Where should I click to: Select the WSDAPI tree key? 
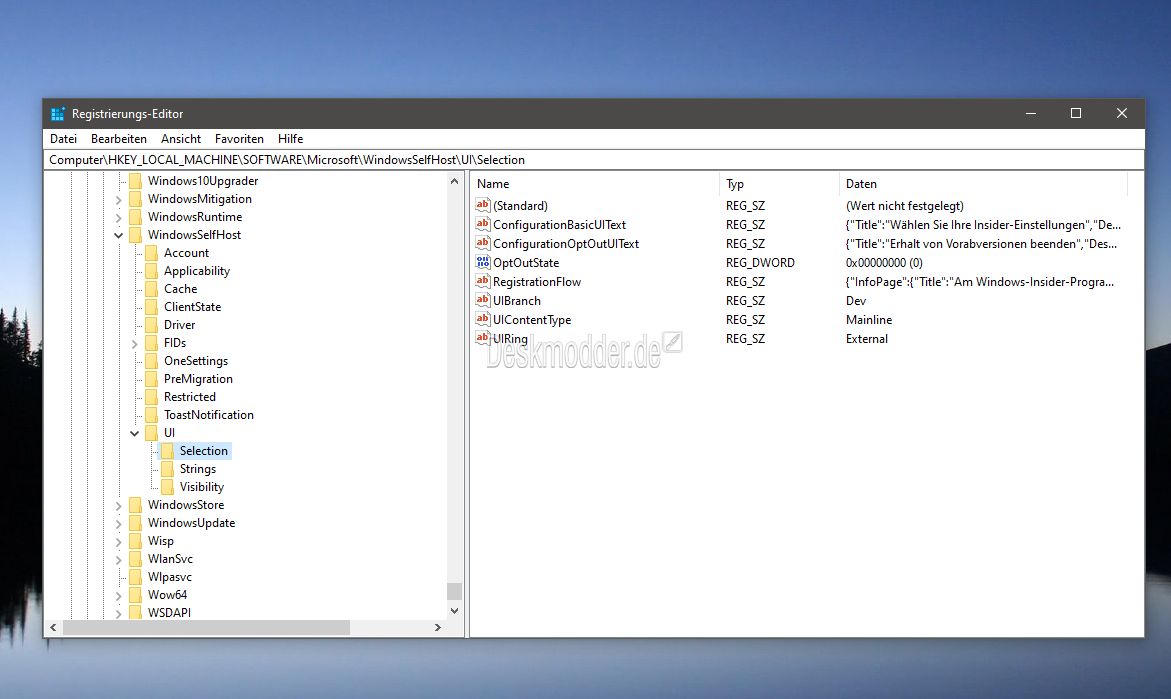pos(169,612)
